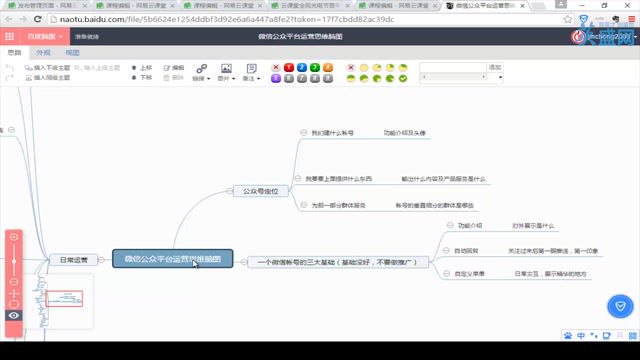Set priority 5 purple badge
Viewport: 640px width, 360px height.
276,78
